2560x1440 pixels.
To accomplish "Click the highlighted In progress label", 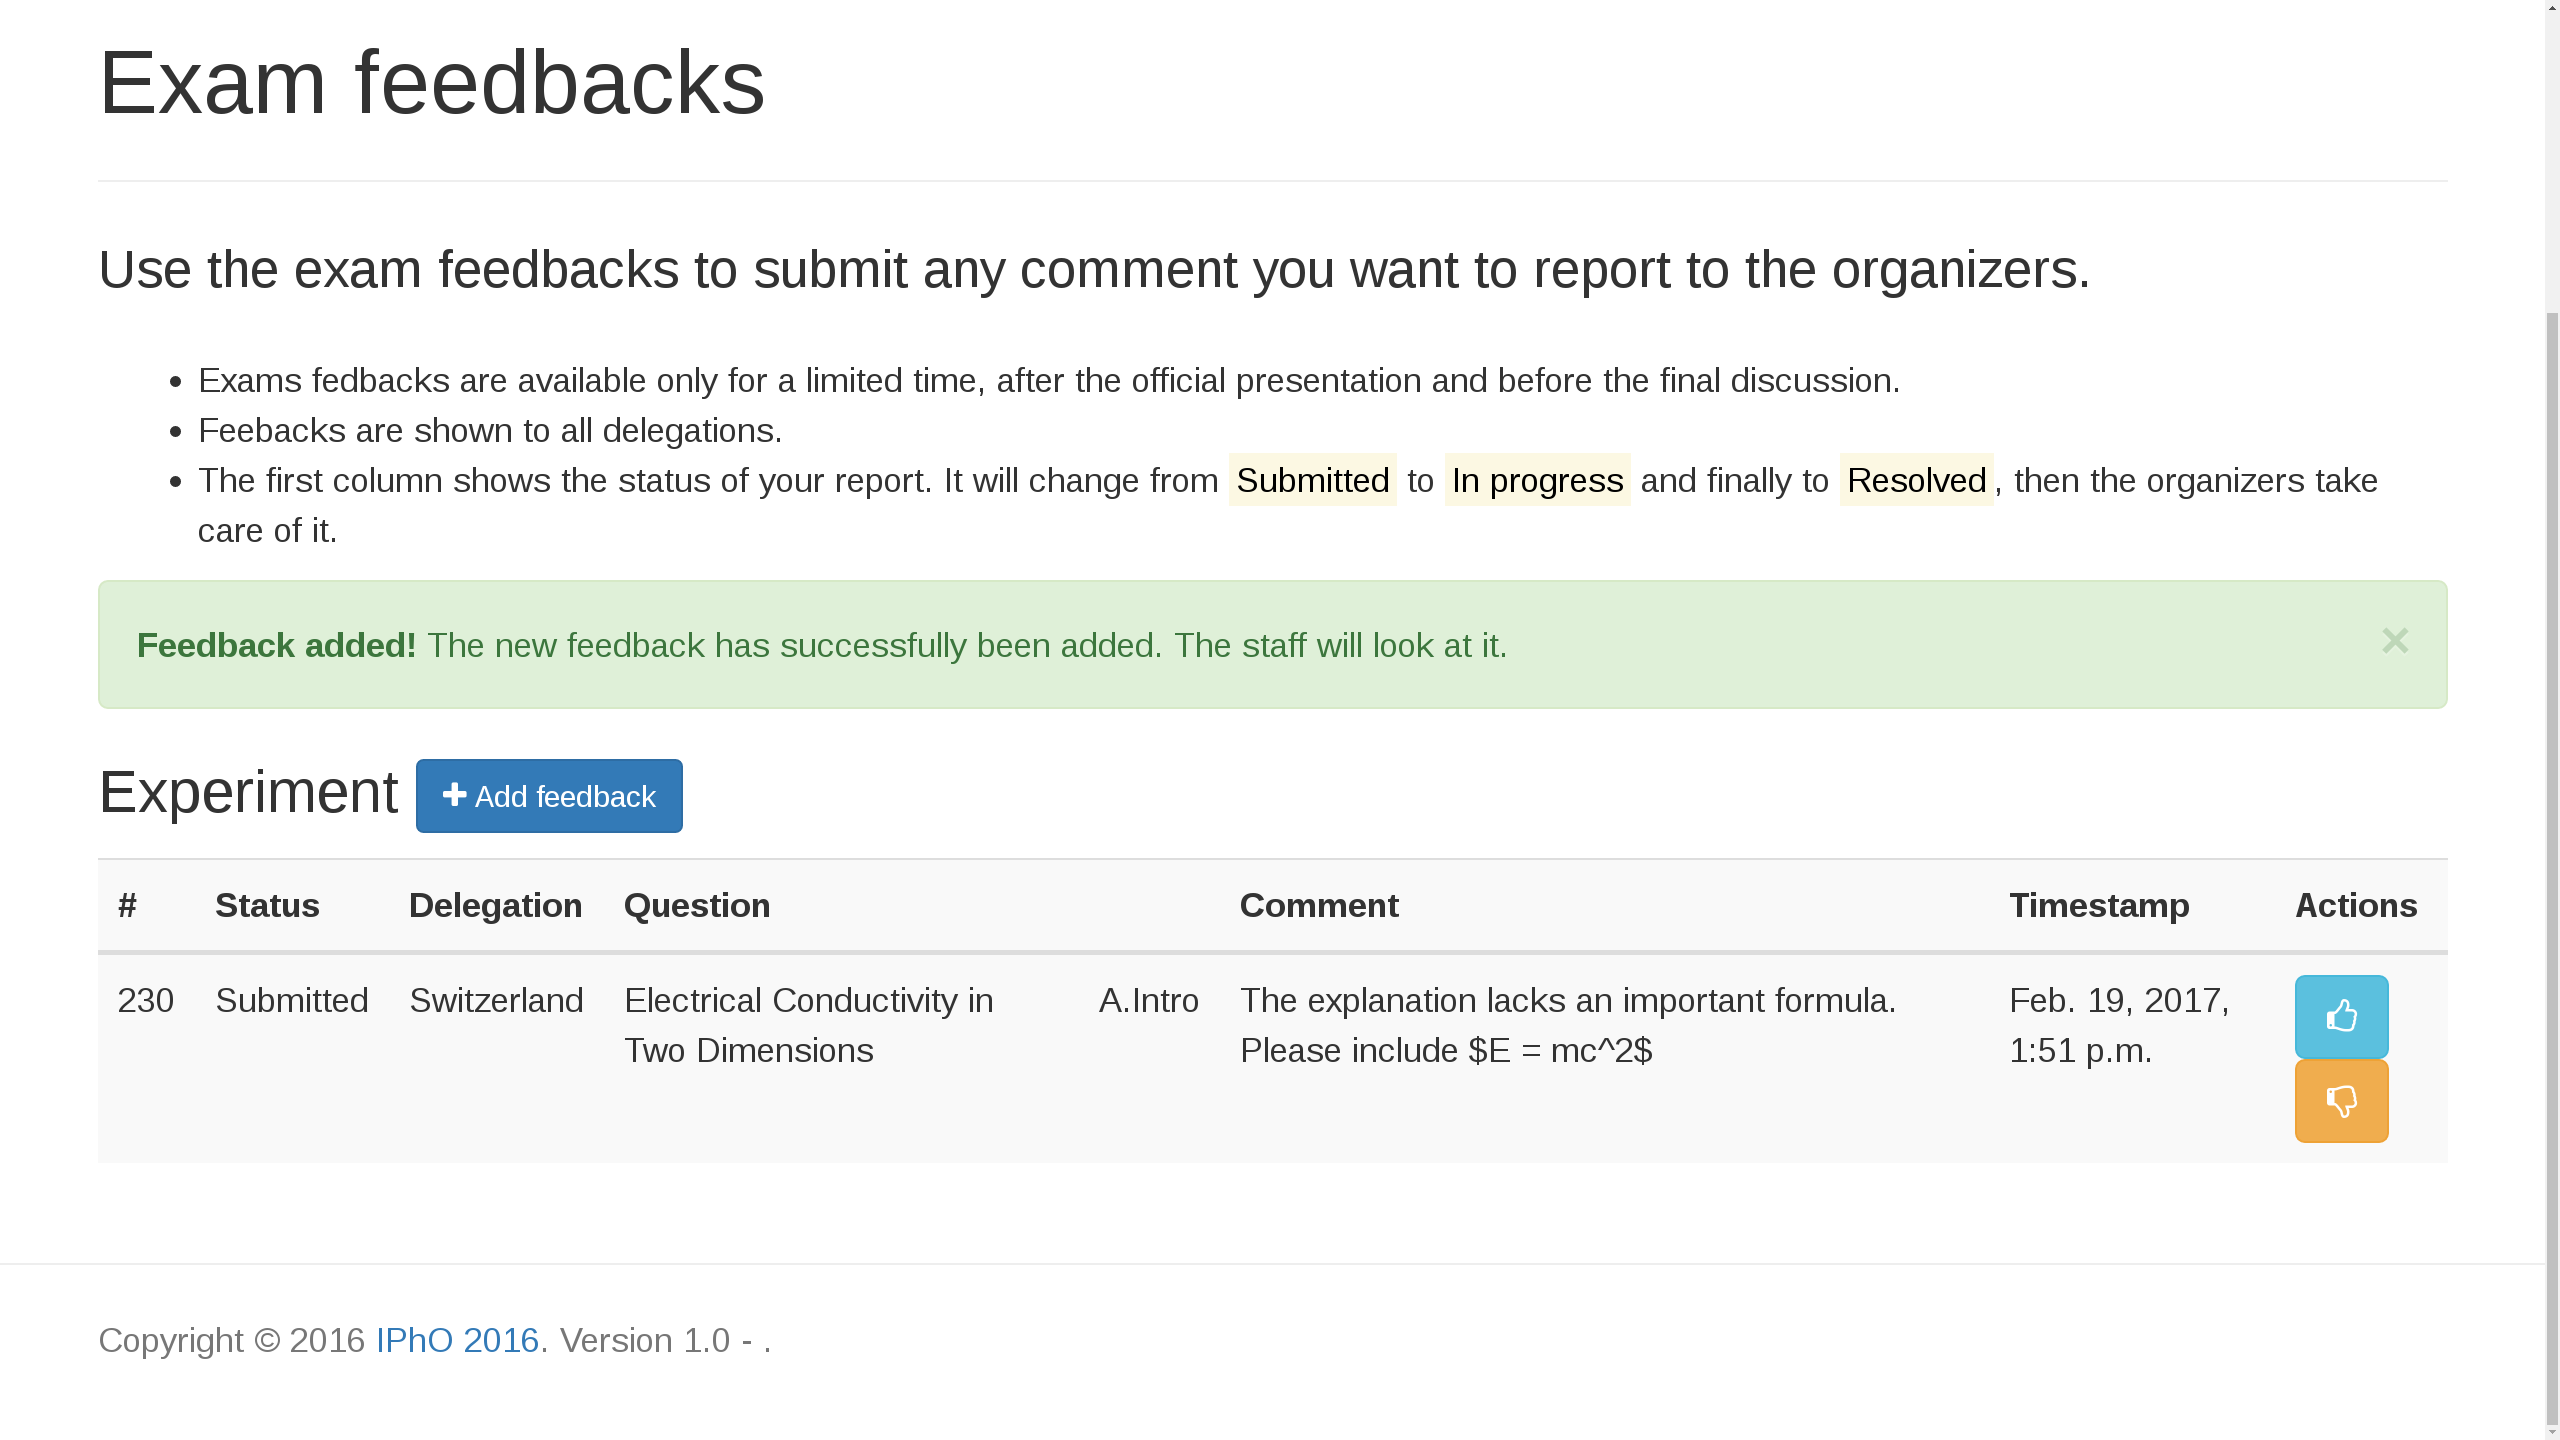I will pos(1537,480).
